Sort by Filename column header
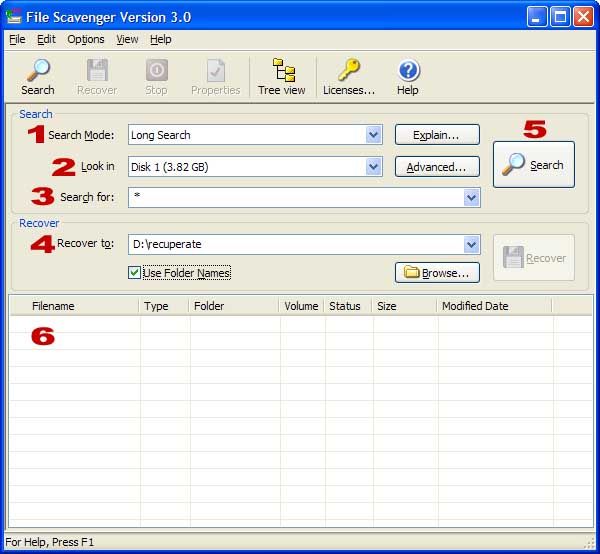 coord(74,306)
